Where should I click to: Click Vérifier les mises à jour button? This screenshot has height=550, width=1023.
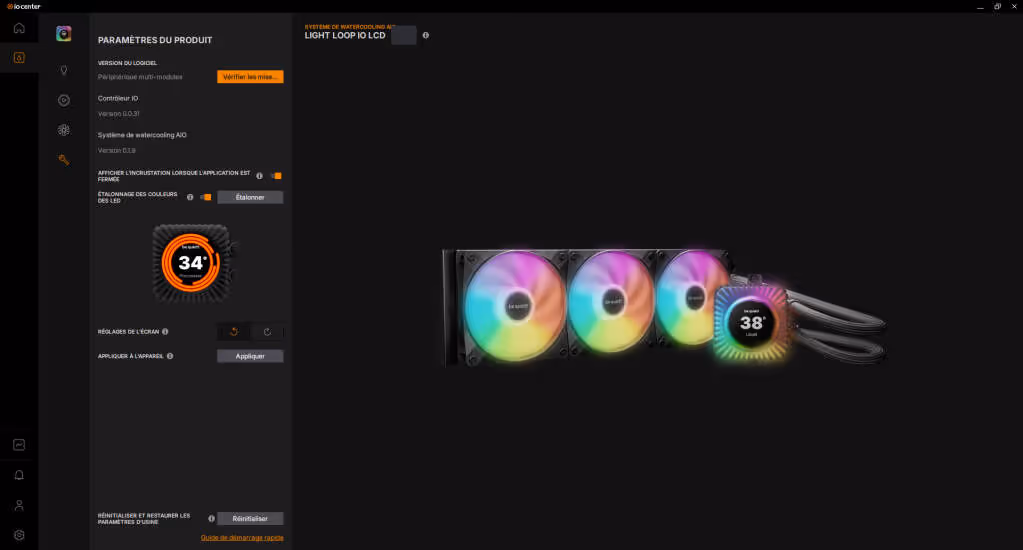tap(250, 76)
